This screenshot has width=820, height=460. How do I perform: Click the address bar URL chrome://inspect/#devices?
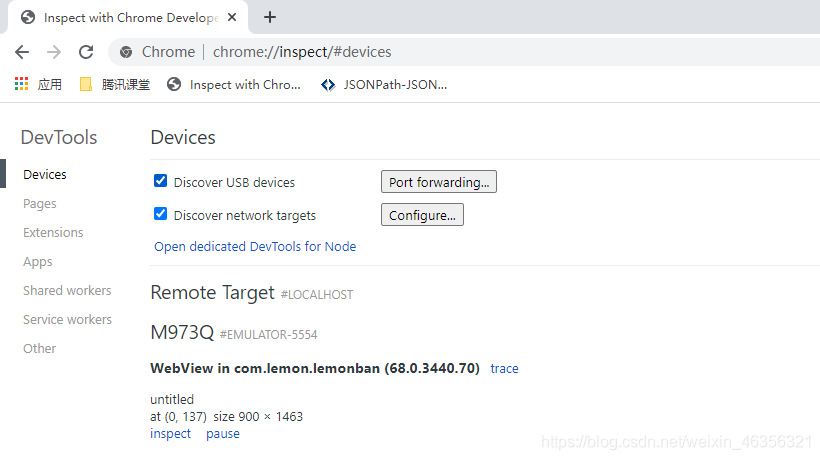pyautogui.click(x=302, y=52)
